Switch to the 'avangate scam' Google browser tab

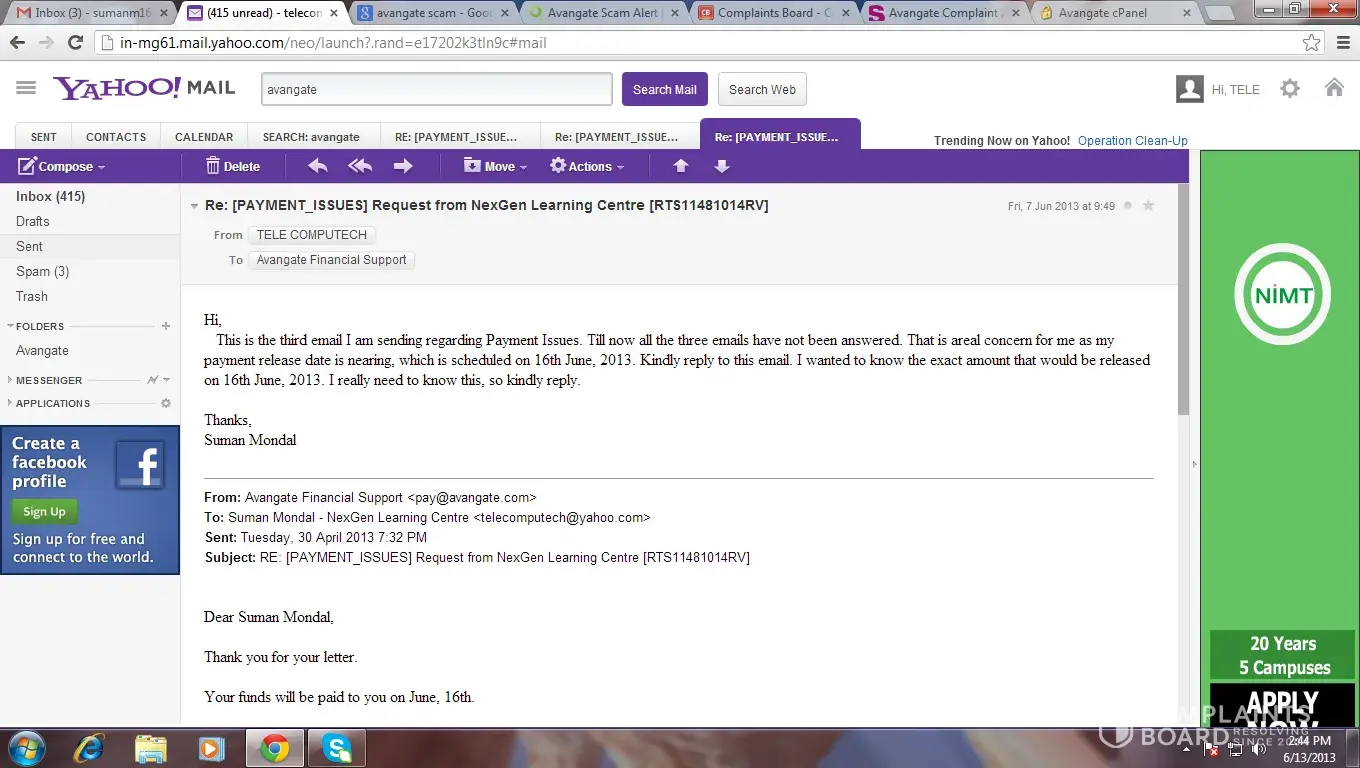[432, 13]
